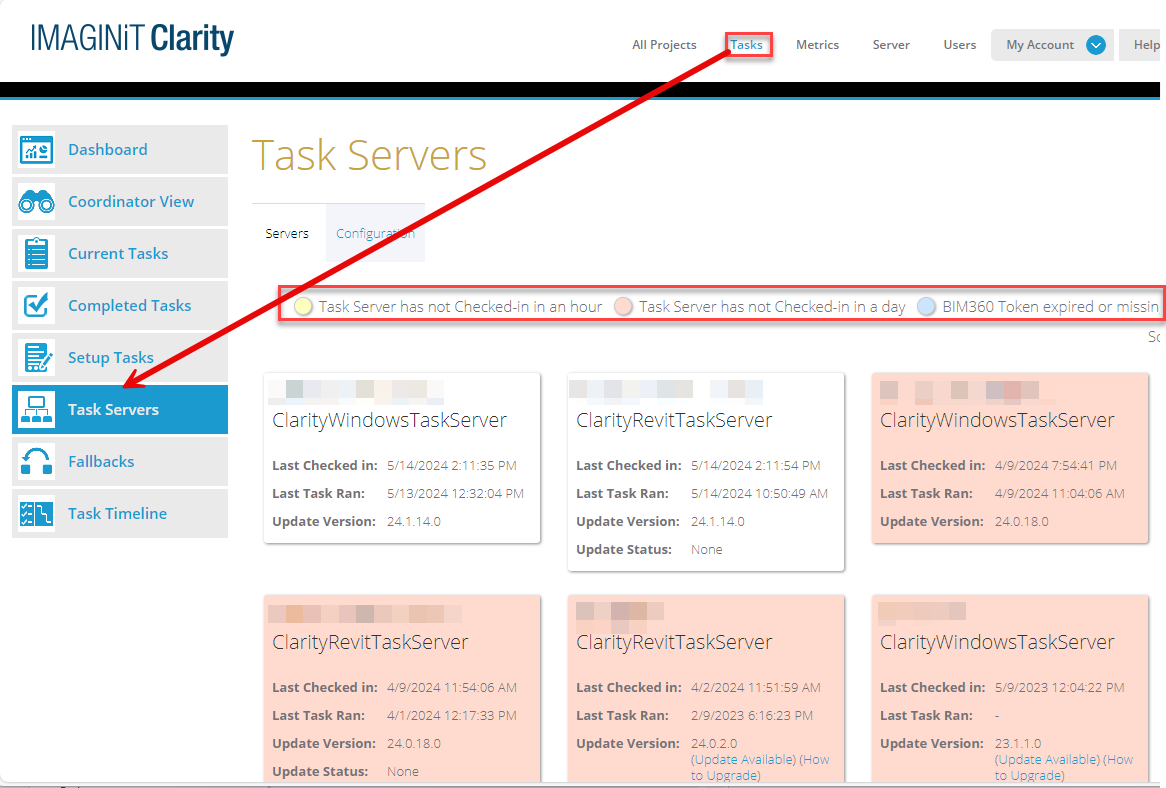Open the Tasks menu in top navigation
Screen dimensions: 1166x788
tap(747, 45)
